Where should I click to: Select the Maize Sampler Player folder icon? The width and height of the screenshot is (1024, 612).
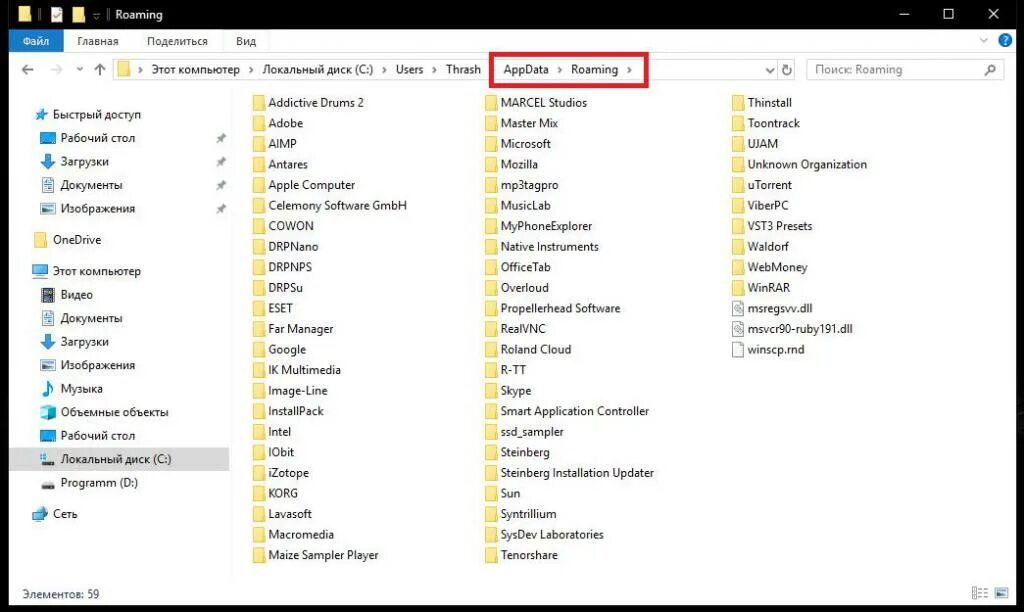(259, 555)
